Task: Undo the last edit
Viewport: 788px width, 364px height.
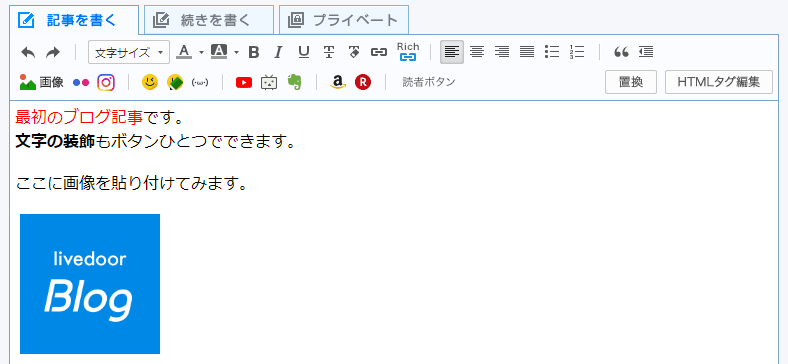Action: click(x=28, y=52)
